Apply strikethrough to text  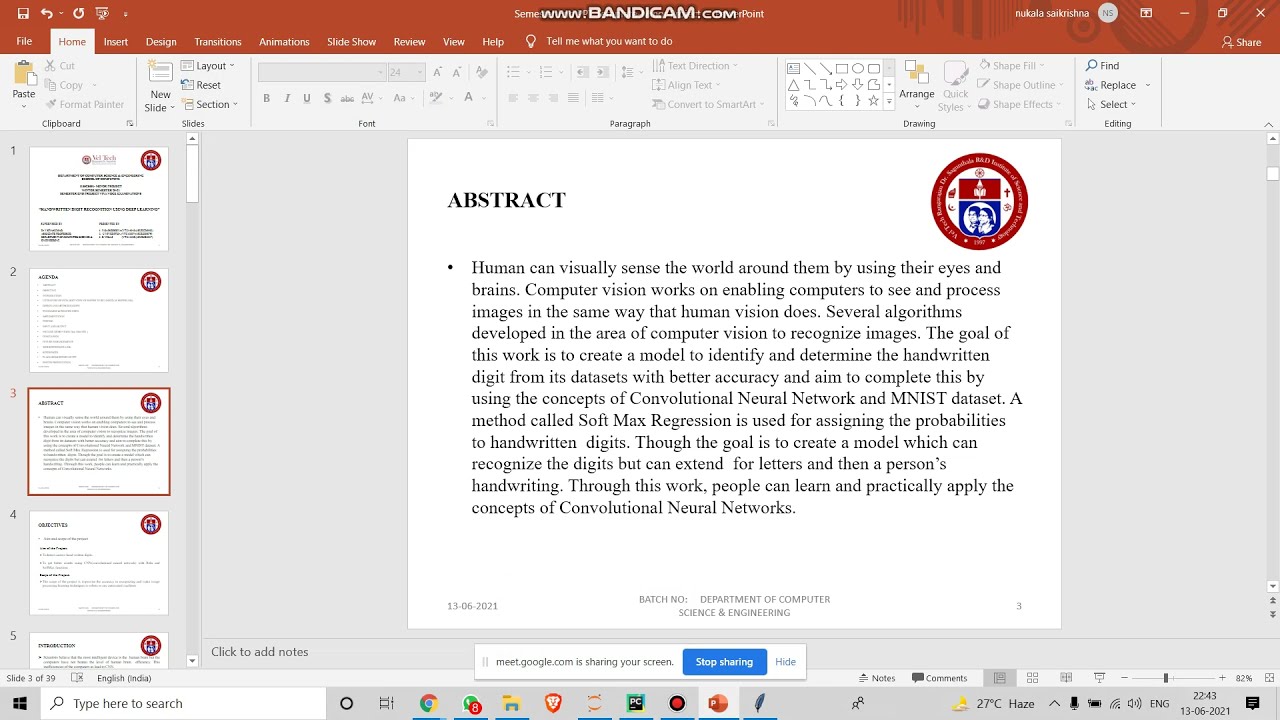(x=347, y=98)
